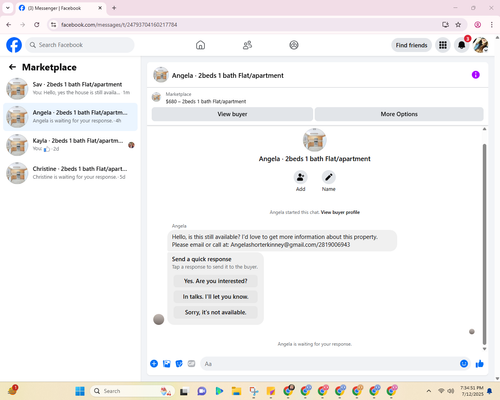Attach a photo or file icon
Viewport: 500px width, 400px height.
(167, 364)
